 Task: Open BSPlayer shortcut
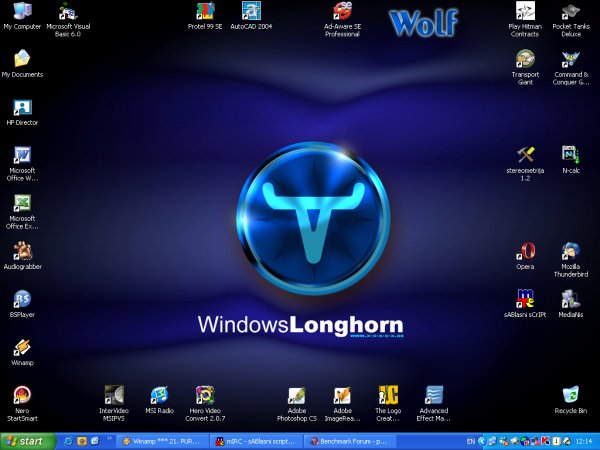point(22,304)
